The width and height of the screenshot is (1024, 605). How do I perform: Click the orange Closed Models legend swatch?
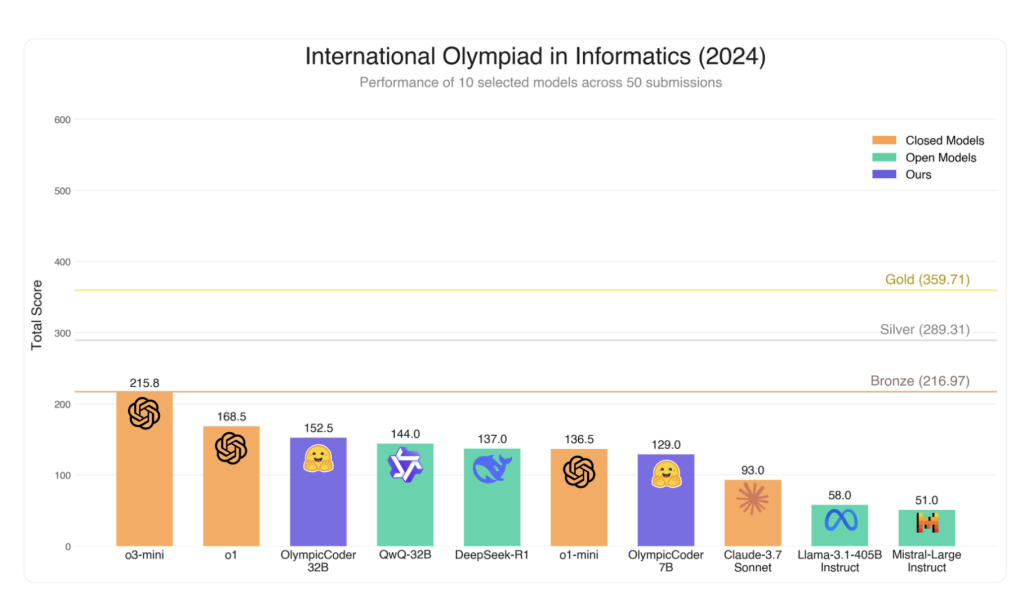[884, 140]
